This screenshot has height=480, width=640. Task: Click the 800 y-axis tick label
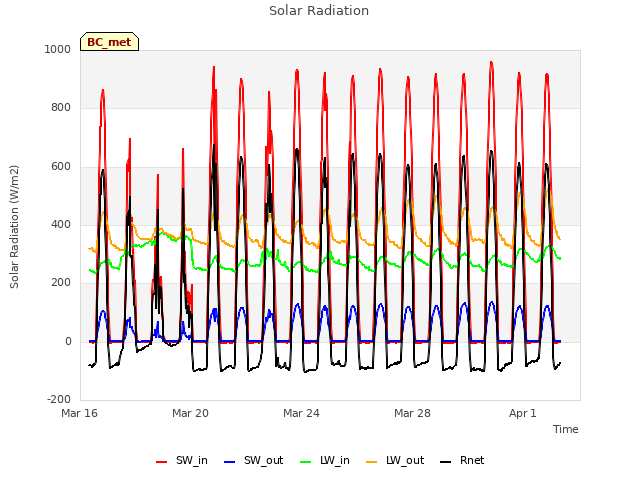(x=61, y=108)
